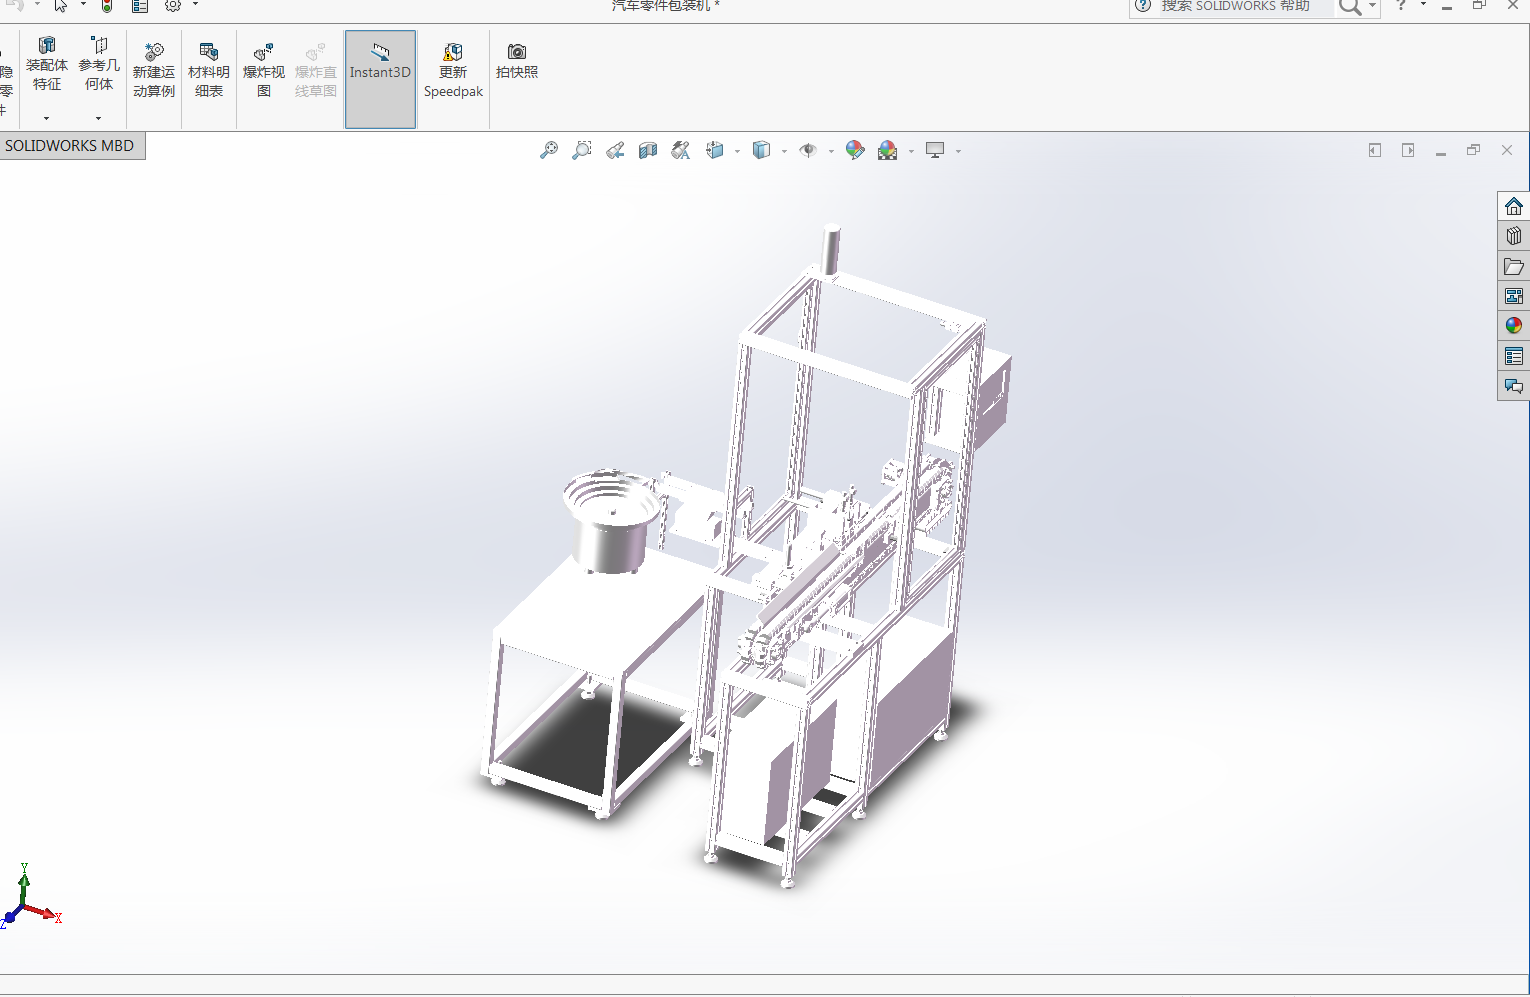
Task: Open Design Library in task pane
Action: pyautogui.click(x=1513, y=236)
